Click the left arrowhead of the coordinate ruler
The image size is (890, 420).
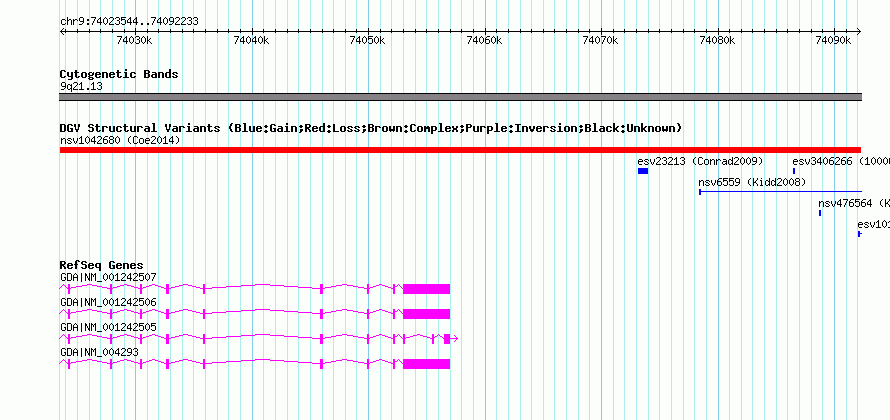click(62, 31)
